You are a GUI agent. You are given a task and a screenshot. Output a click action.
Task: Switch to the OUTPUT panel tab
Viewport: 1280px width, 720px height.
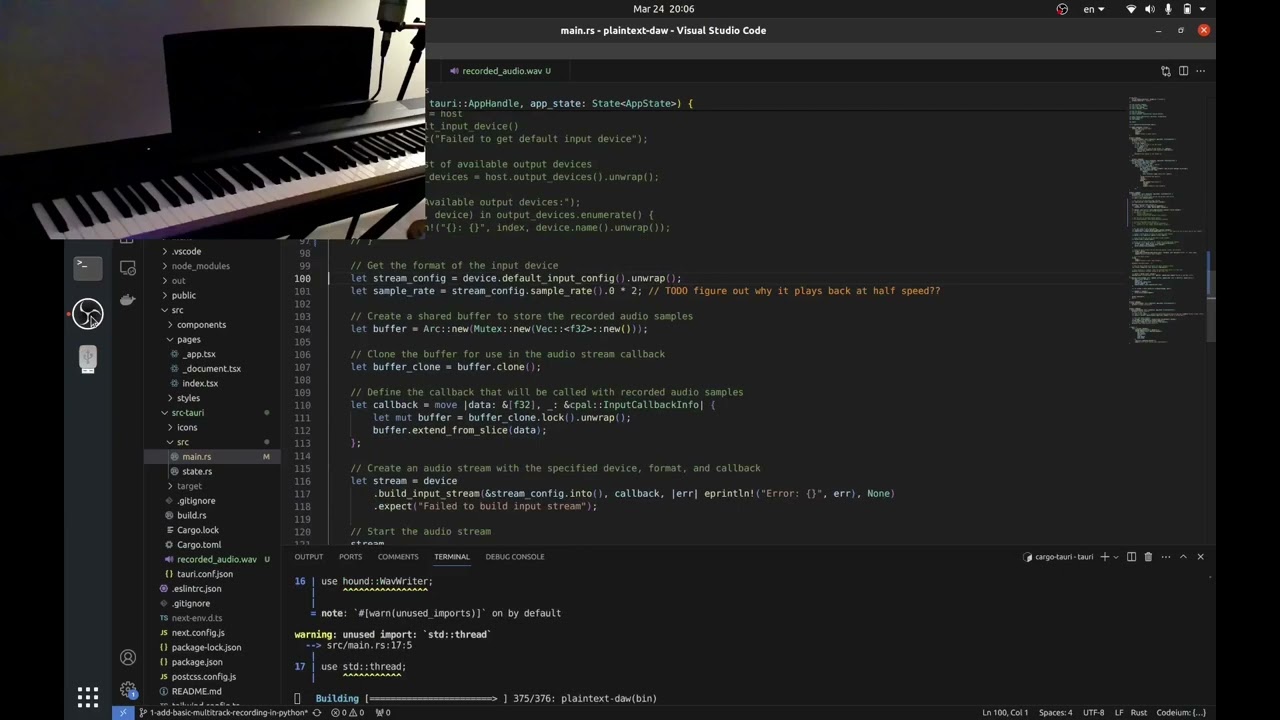pyautogui.click(x=309, y=557)
